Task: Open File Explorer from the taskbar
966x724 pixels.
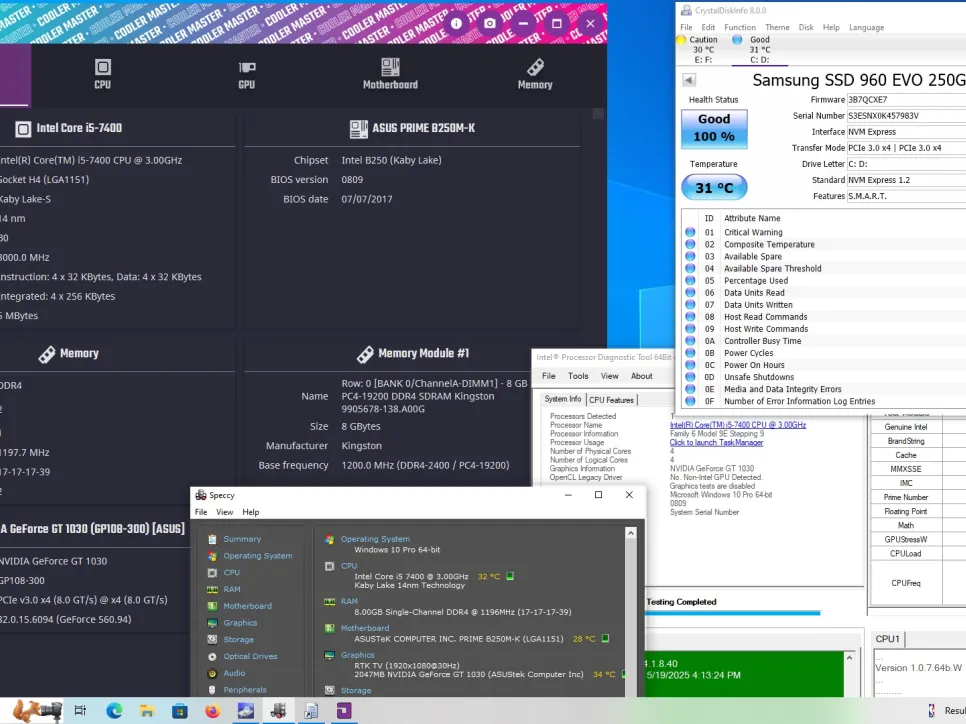Action: [147, 711]
